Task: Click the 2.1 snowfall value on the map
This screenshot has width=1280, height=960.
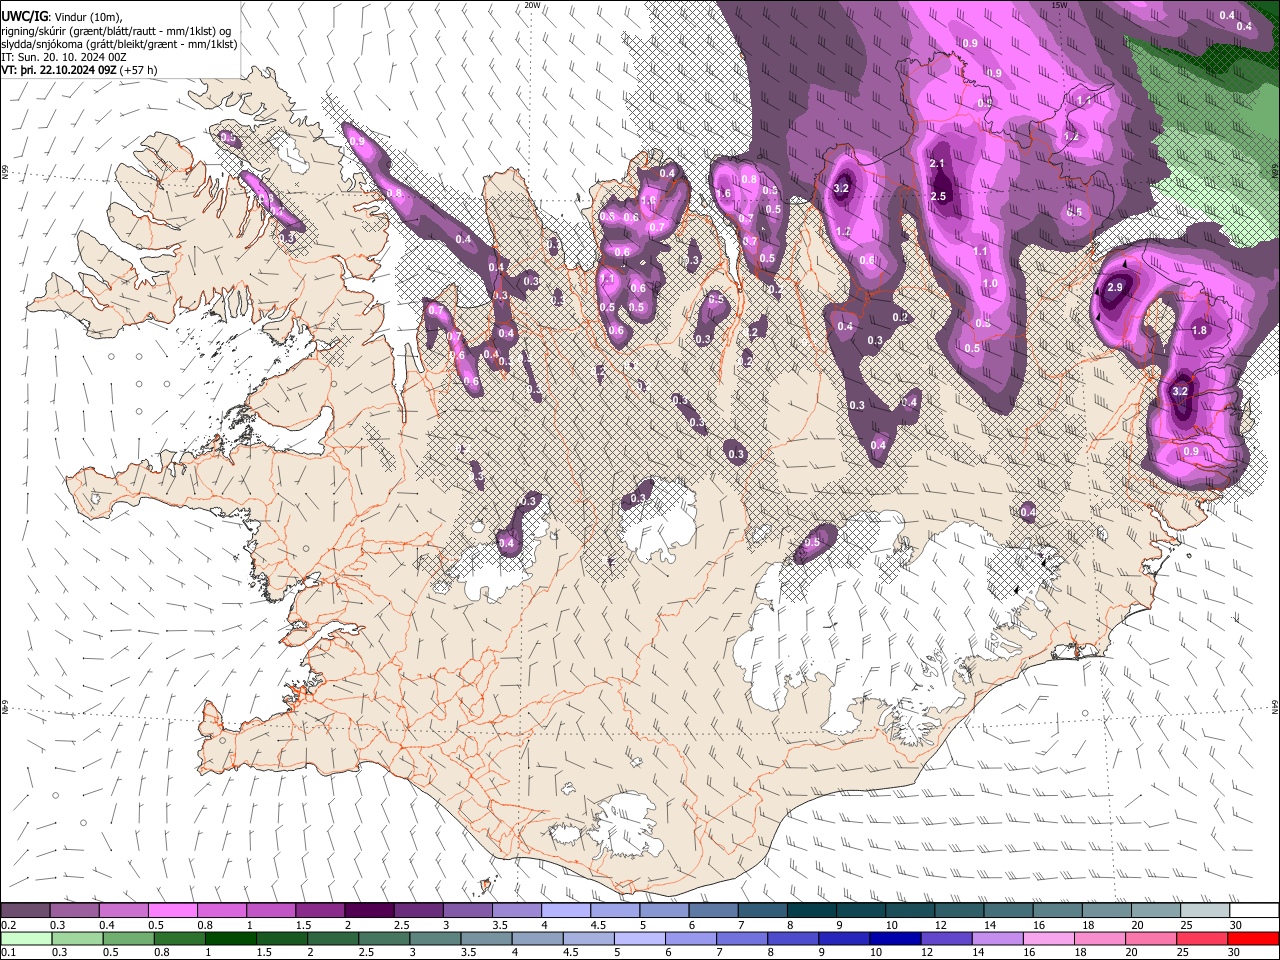Action: [937, 163]
